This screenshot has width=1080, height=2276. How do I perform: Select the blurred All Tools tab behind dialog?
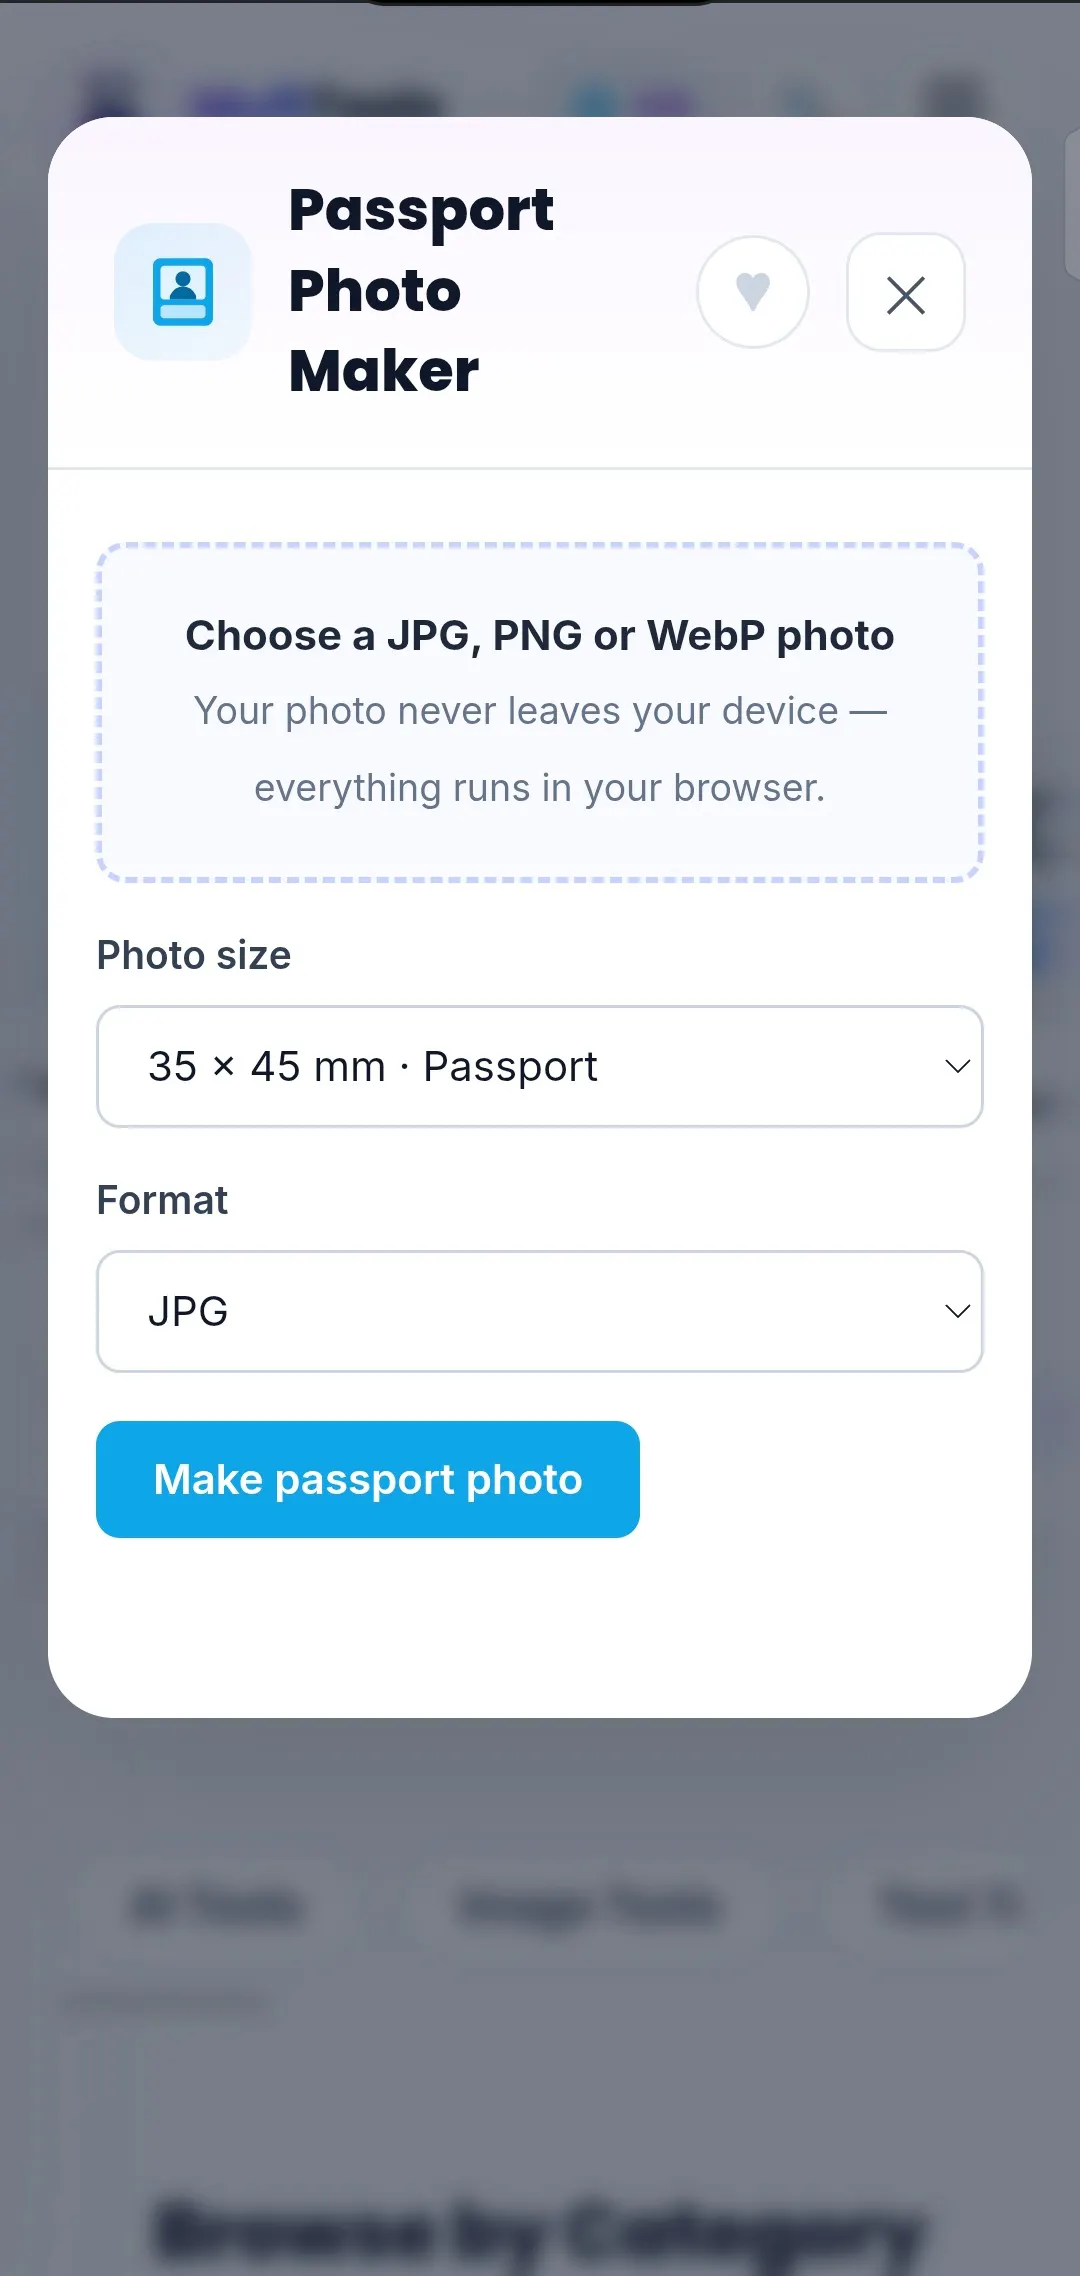pos(216,1906)
